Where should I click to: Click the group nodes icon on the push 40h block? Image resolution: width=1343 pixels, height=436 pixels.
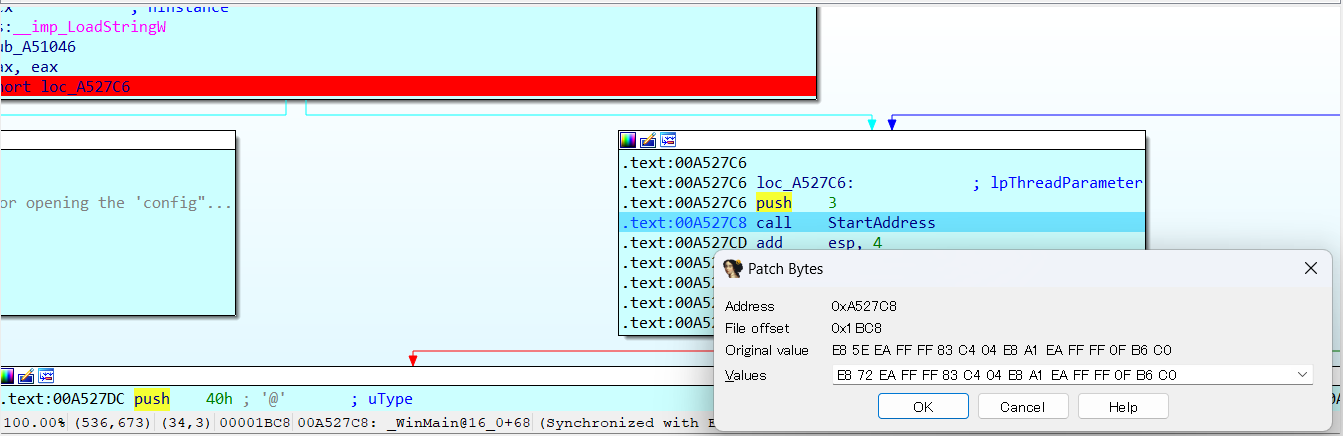(x=46, y=376)
